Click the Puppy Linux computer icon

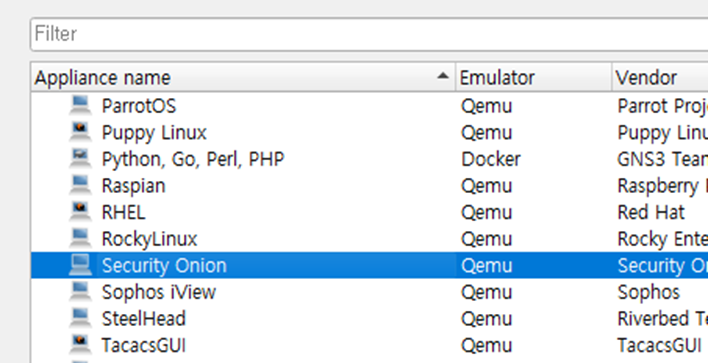point(80,132)
